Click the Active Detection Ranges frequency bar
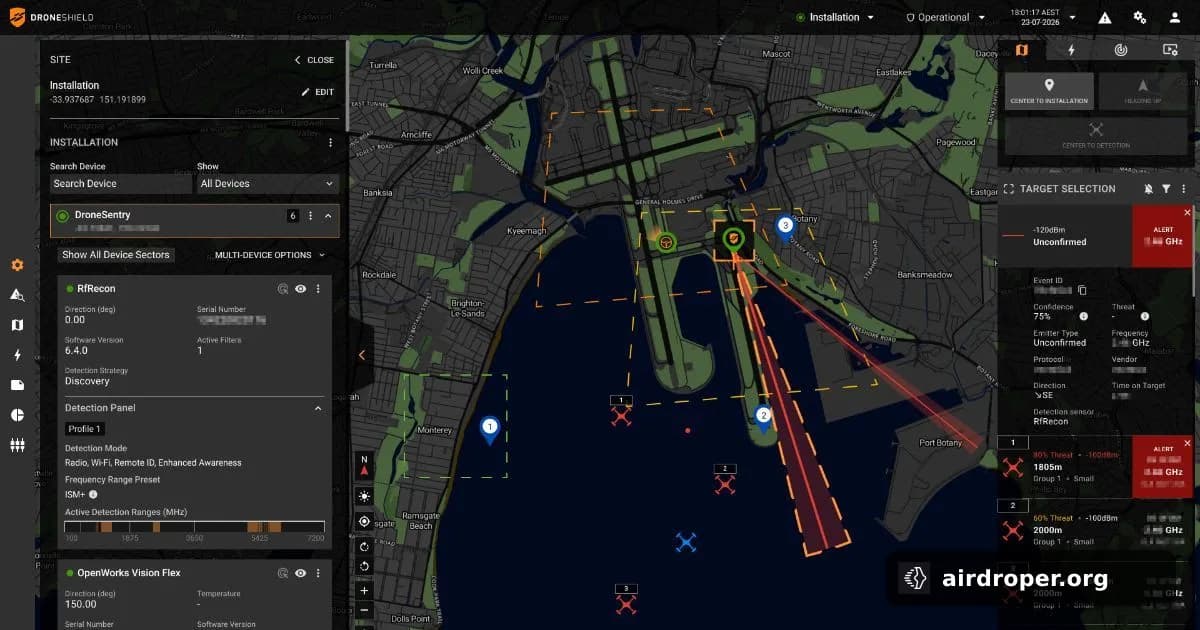 click(194, 526)
